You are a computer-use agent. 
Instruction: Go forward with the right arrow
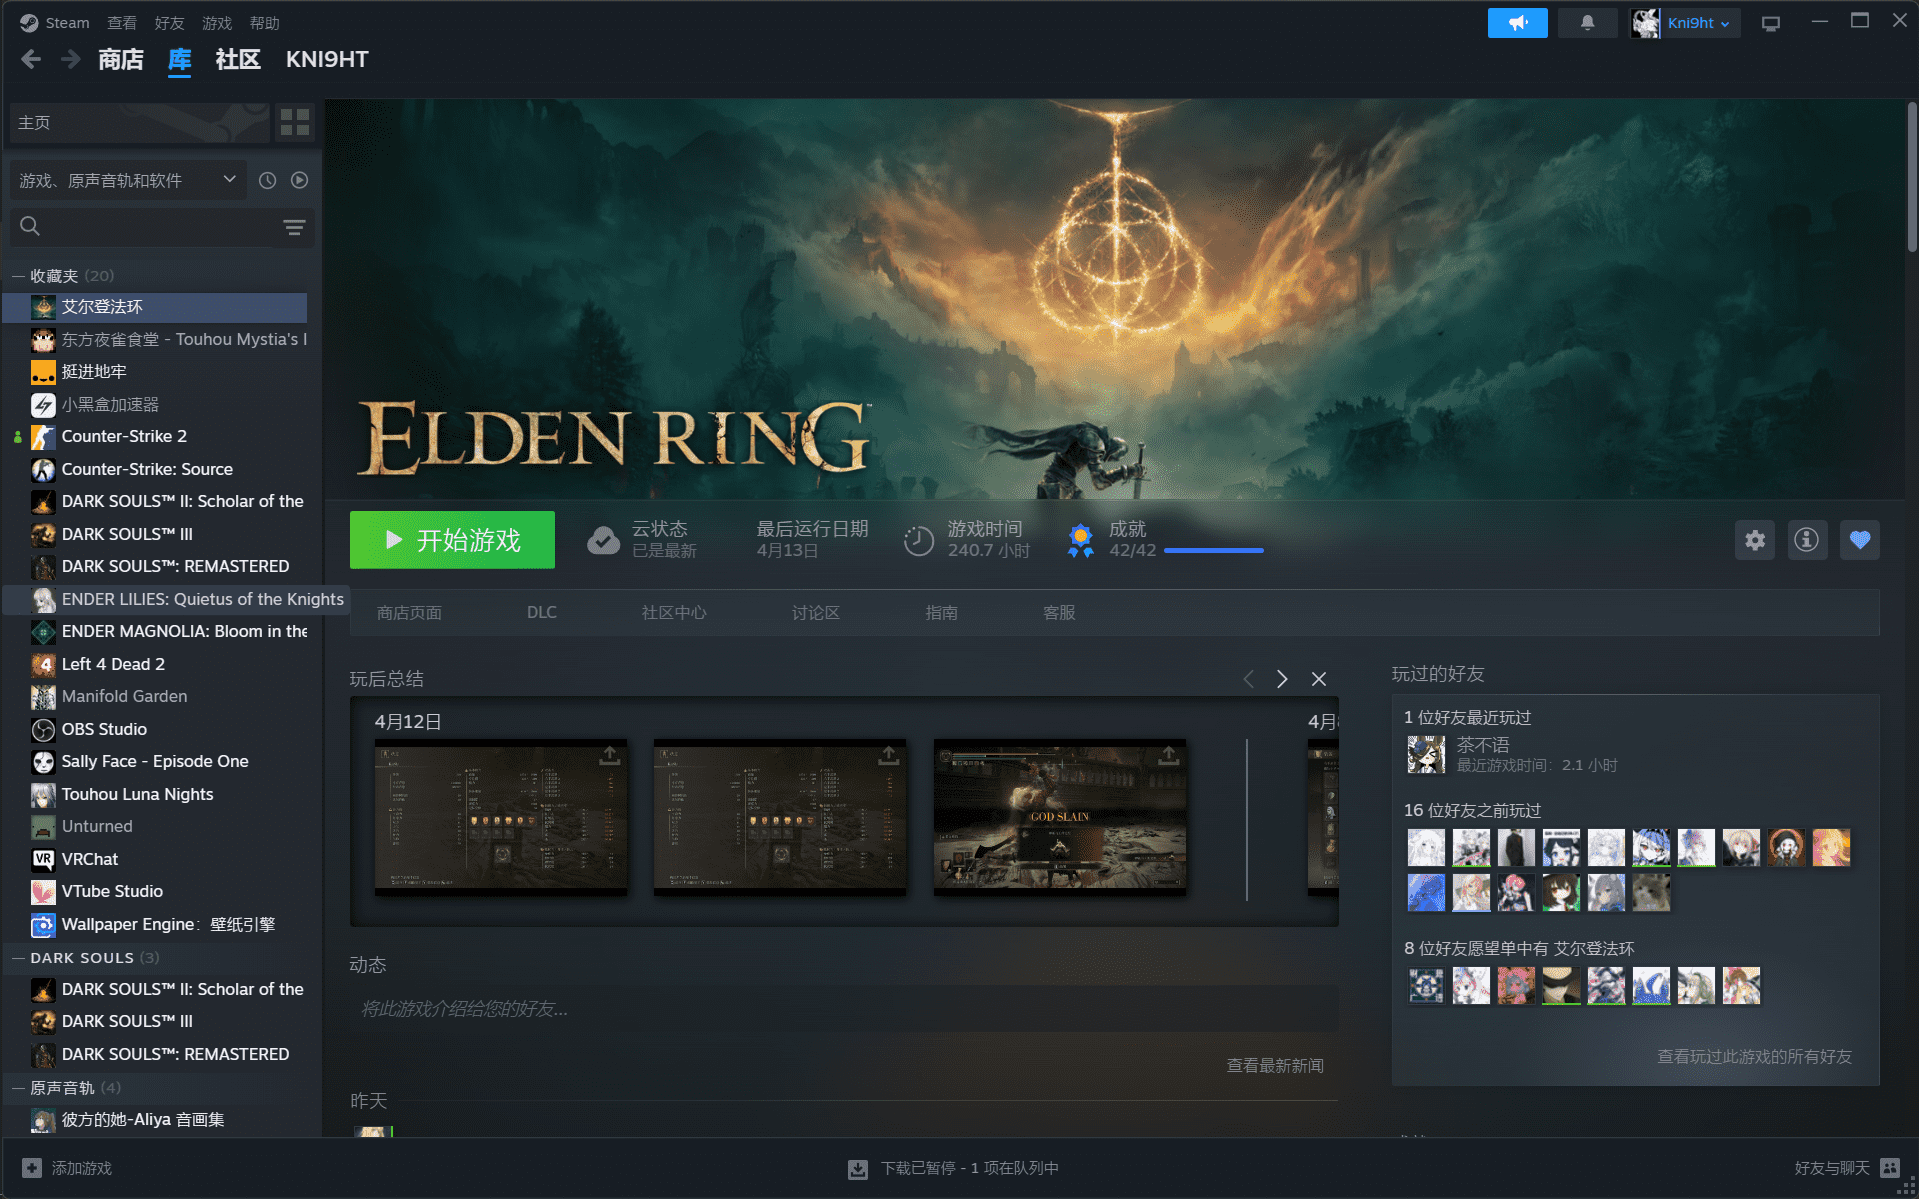[70, 59]
